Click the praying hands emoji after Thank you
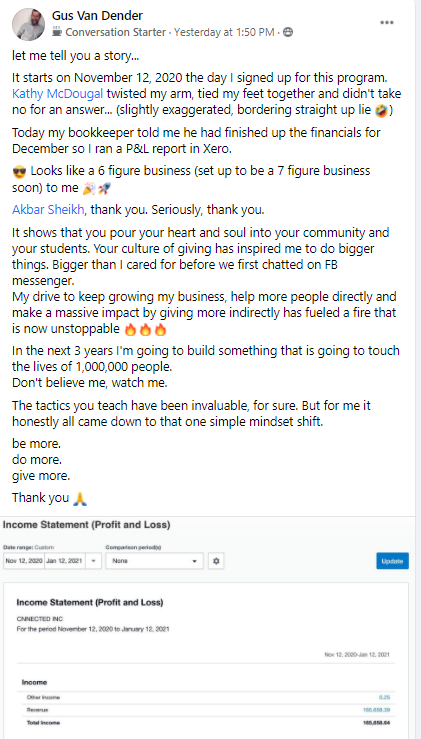 point(80,499)
